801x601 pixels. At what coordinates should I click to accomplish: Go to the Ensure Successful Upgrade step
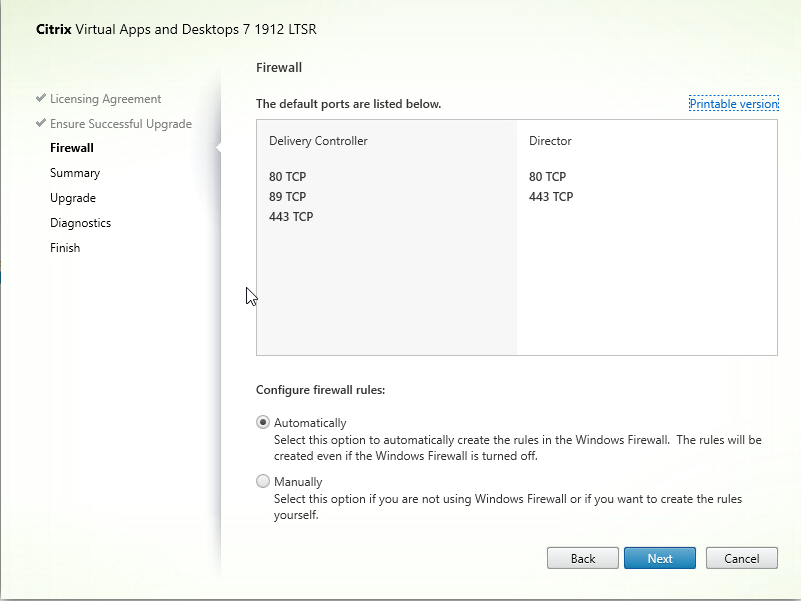click(x=121, y=124)
